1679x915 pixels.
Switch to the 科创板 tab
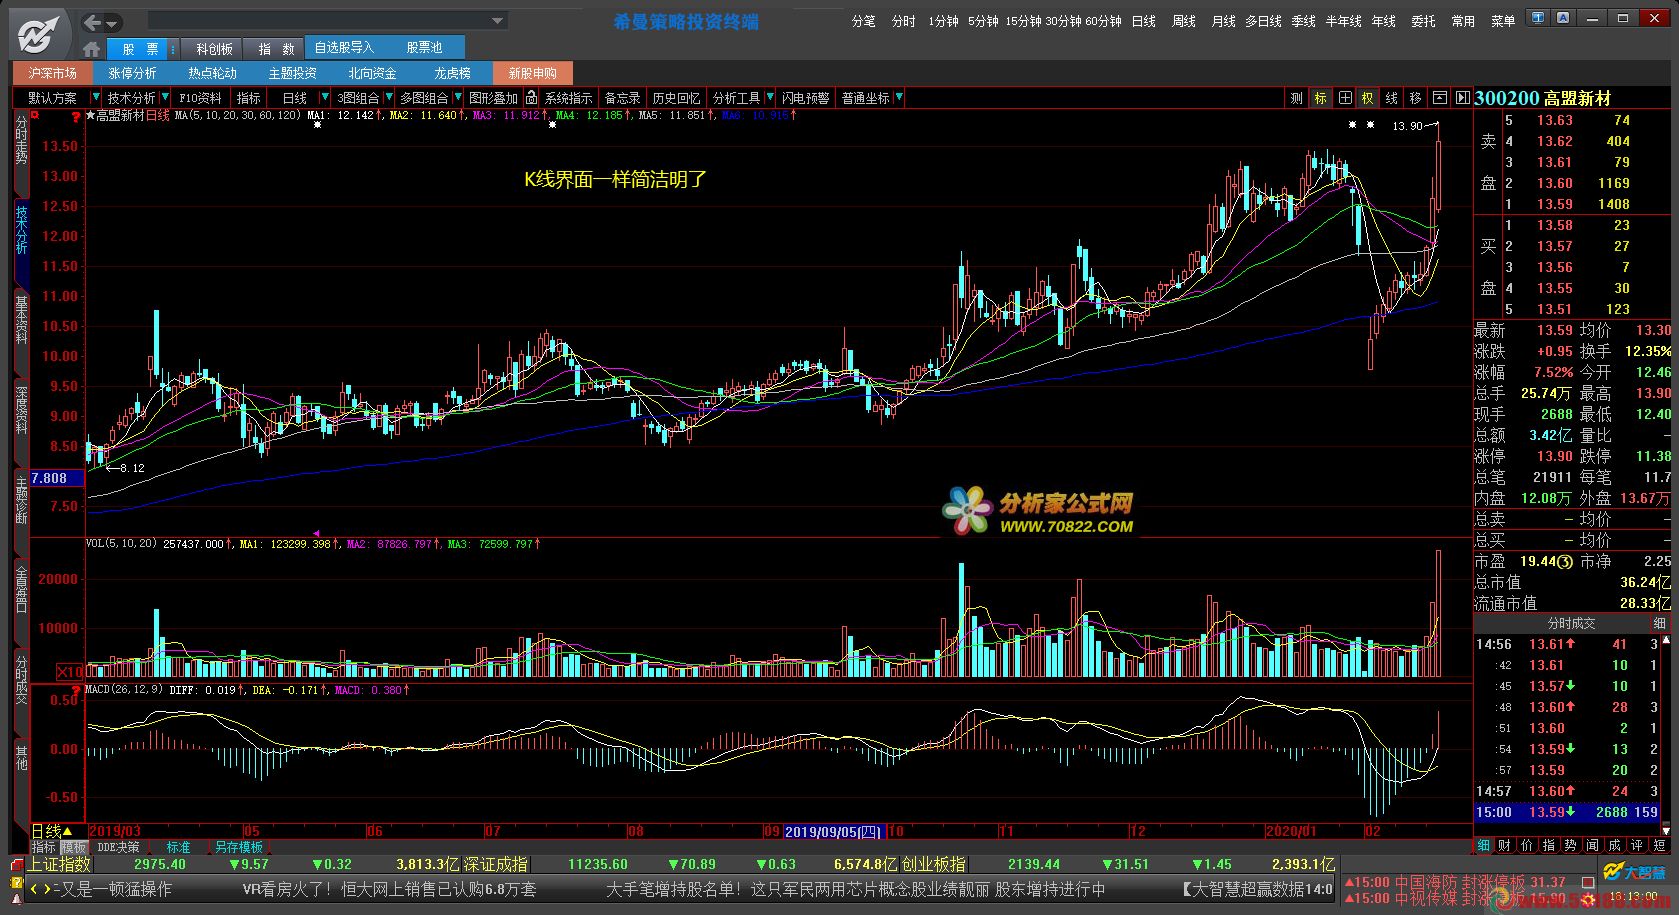214,48
